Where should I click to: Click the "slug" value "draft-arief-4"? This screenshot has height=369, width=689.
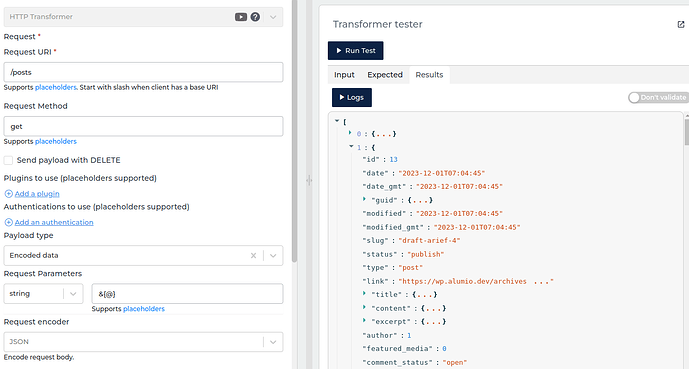[429, 241]
